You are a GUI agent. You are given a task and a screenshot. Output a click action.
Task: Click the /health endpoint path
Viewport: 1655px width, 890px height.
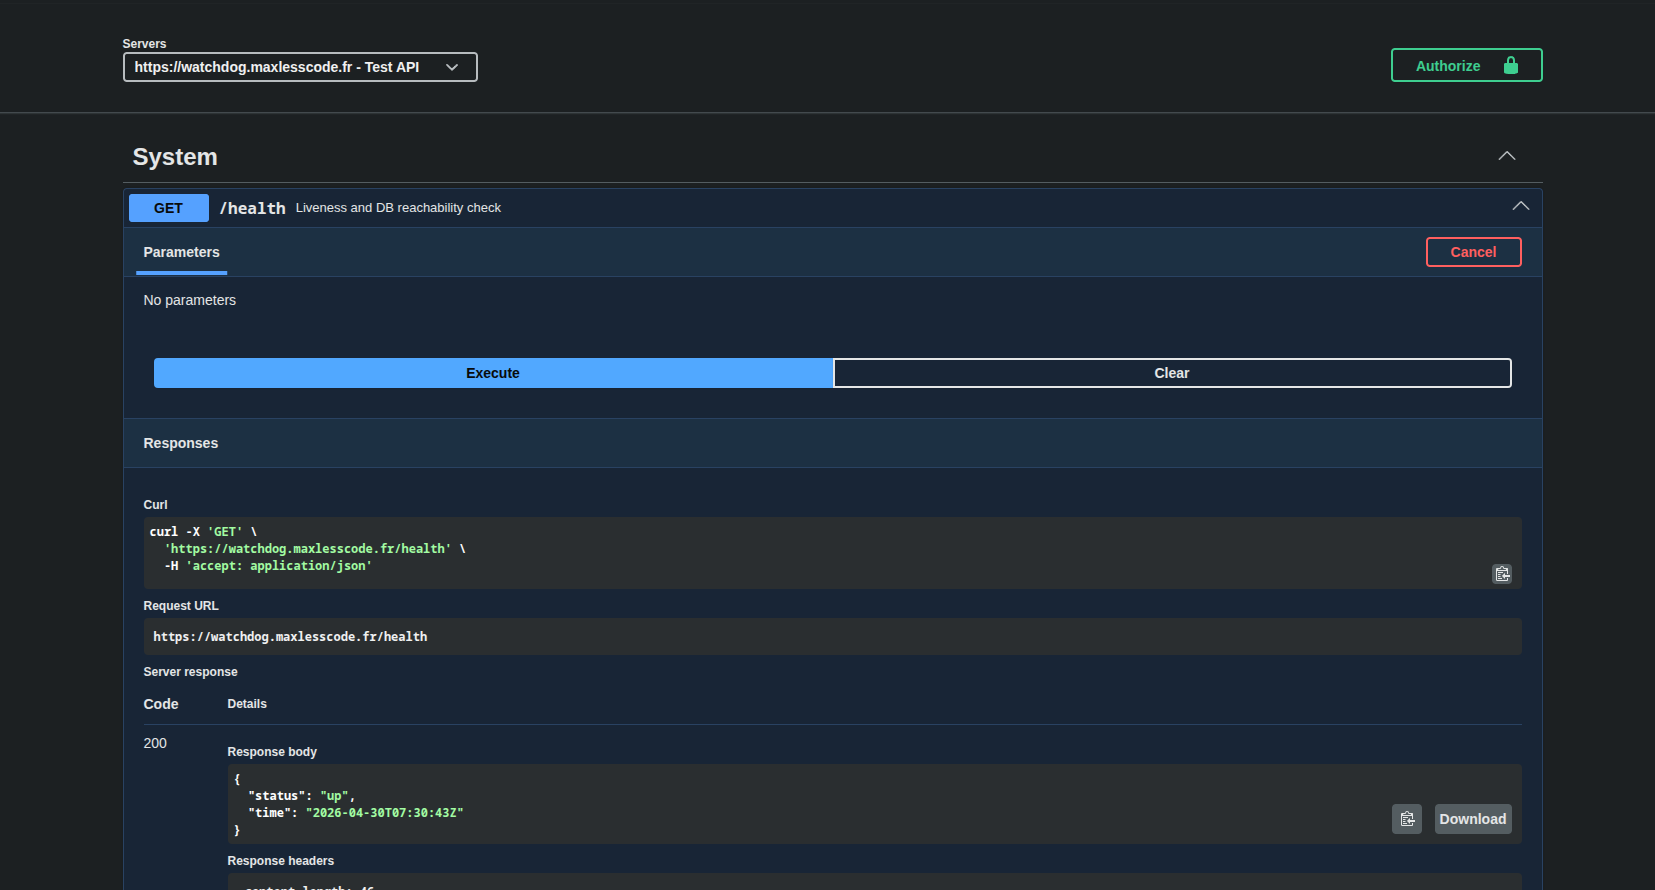tap(252, 208)
